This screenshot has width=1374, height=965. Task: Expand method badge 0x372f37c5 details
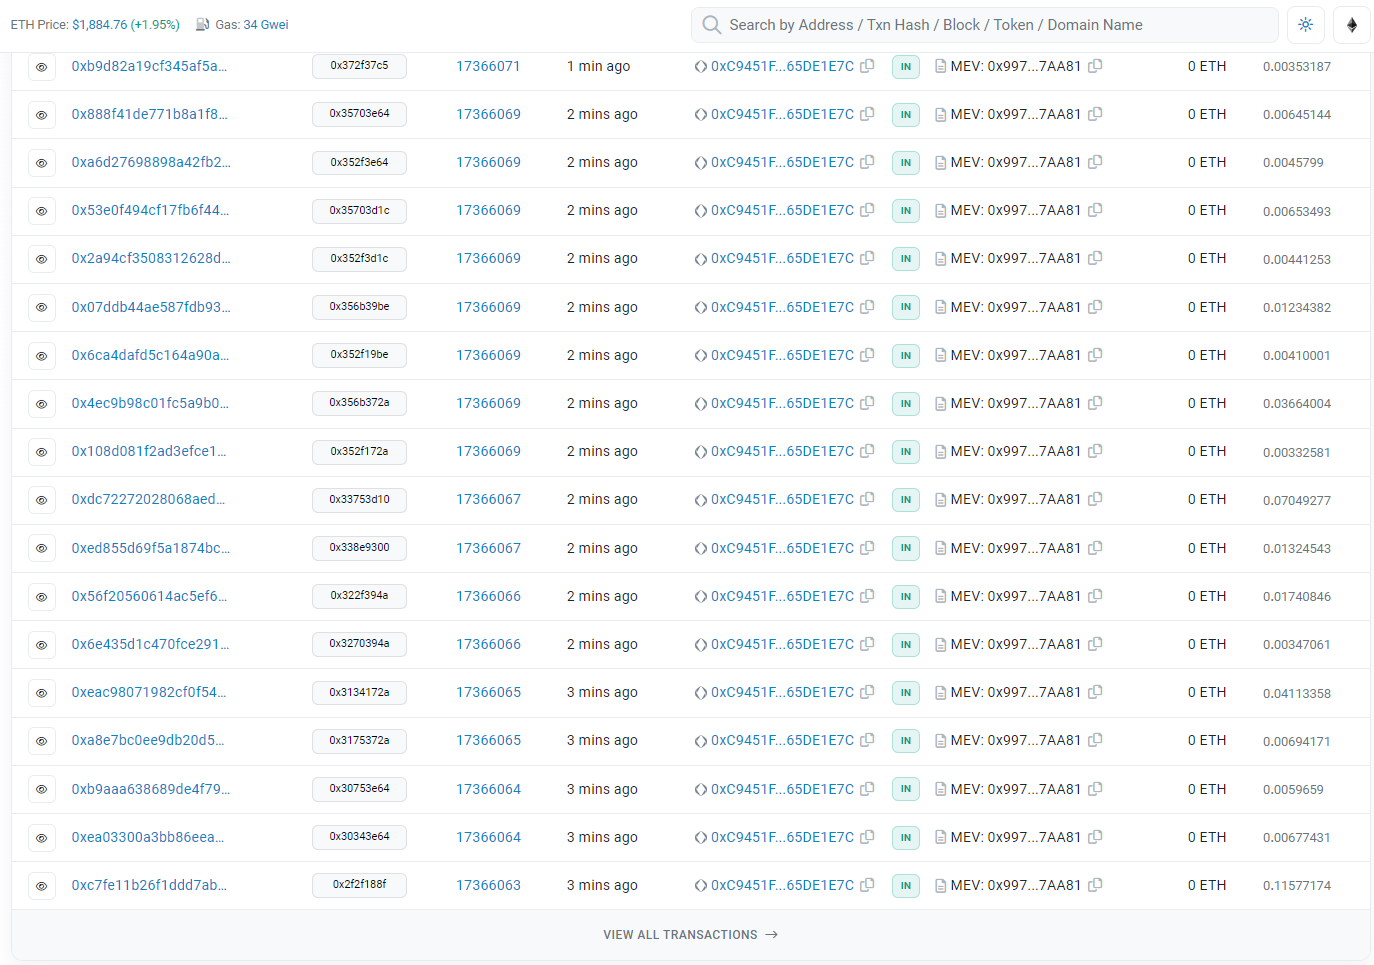pos(359,66)
